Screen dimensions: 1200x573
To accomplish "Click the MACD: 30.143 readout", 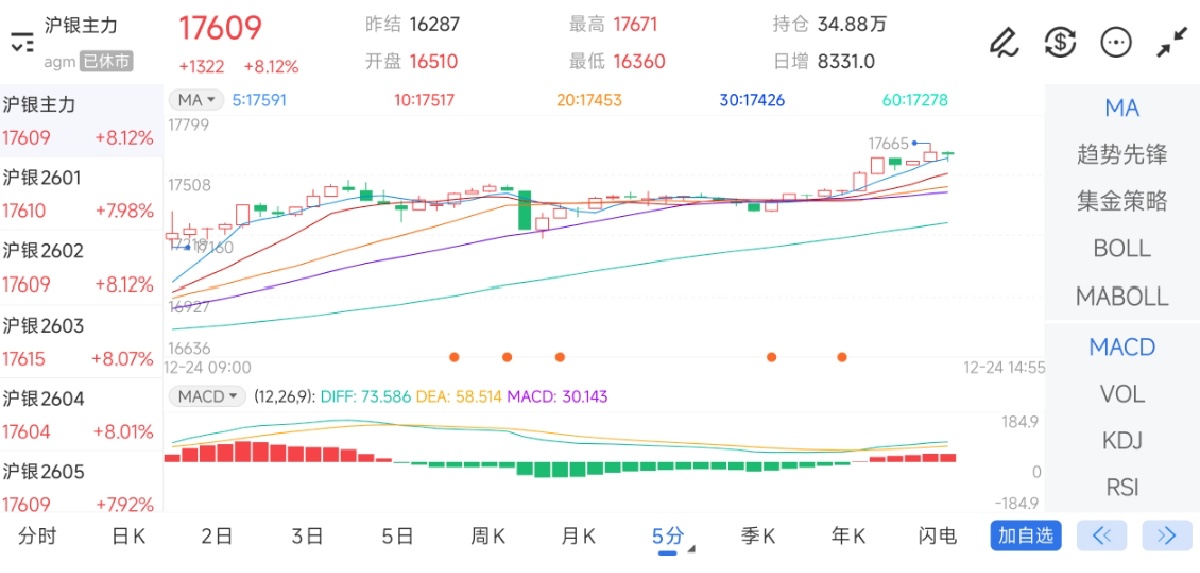I will click(x=557, y=397).
